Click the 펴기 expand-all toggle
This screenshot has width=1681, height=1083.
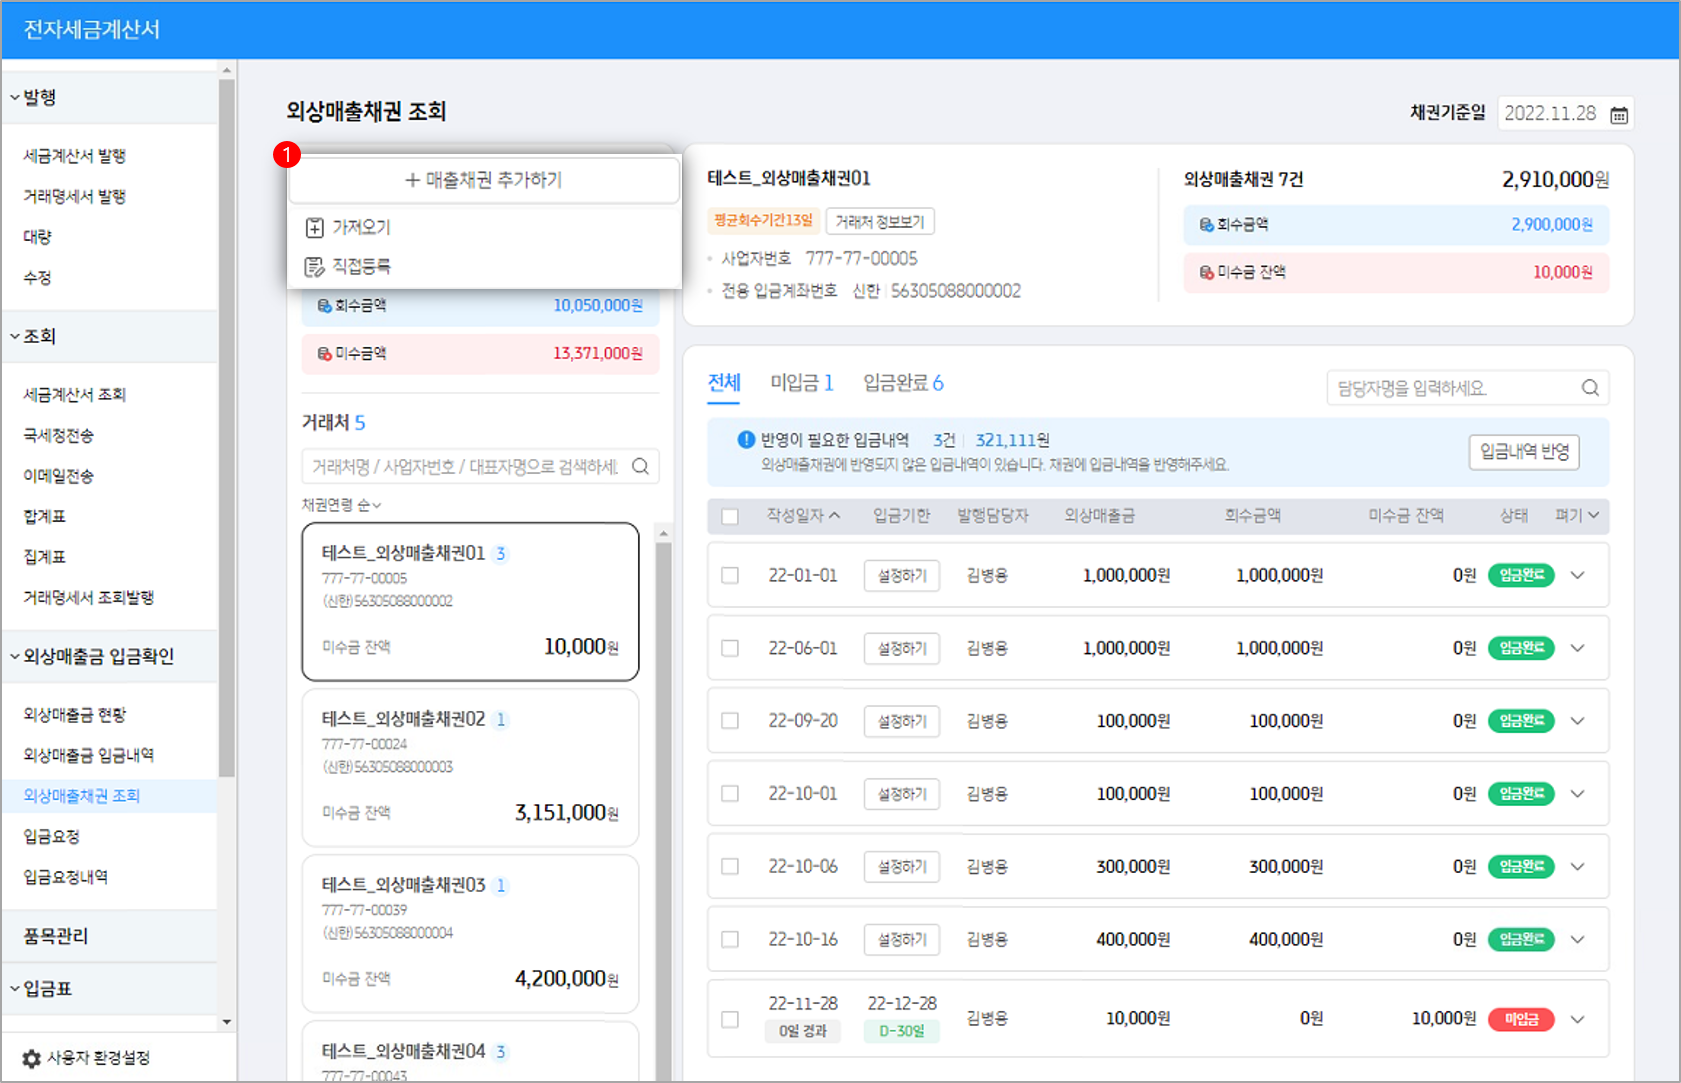[1577, 515]
